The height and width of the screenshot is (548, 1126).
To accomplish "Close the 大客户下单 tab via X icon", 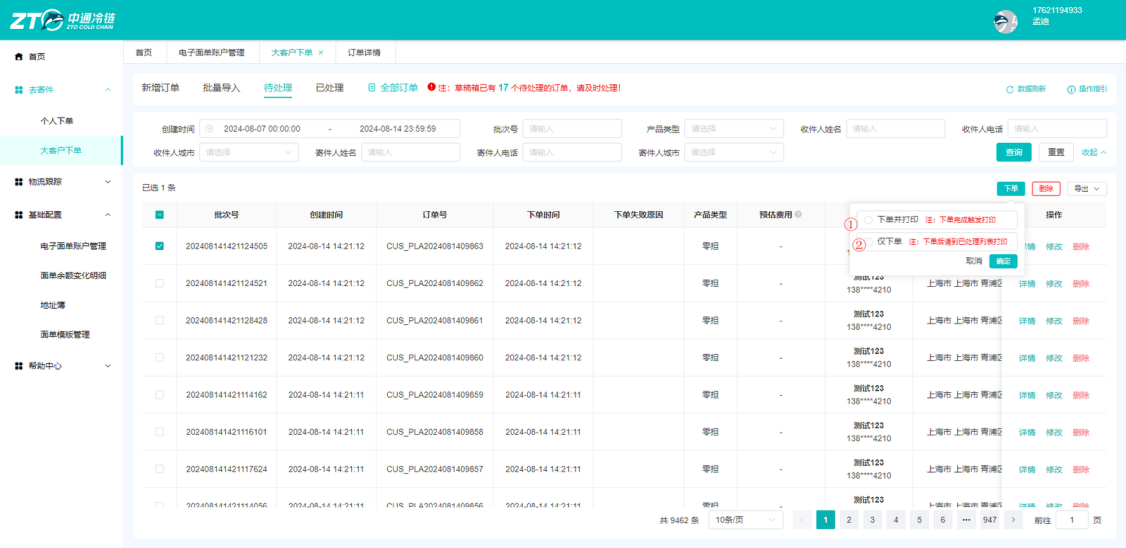I will coord(321,52).
